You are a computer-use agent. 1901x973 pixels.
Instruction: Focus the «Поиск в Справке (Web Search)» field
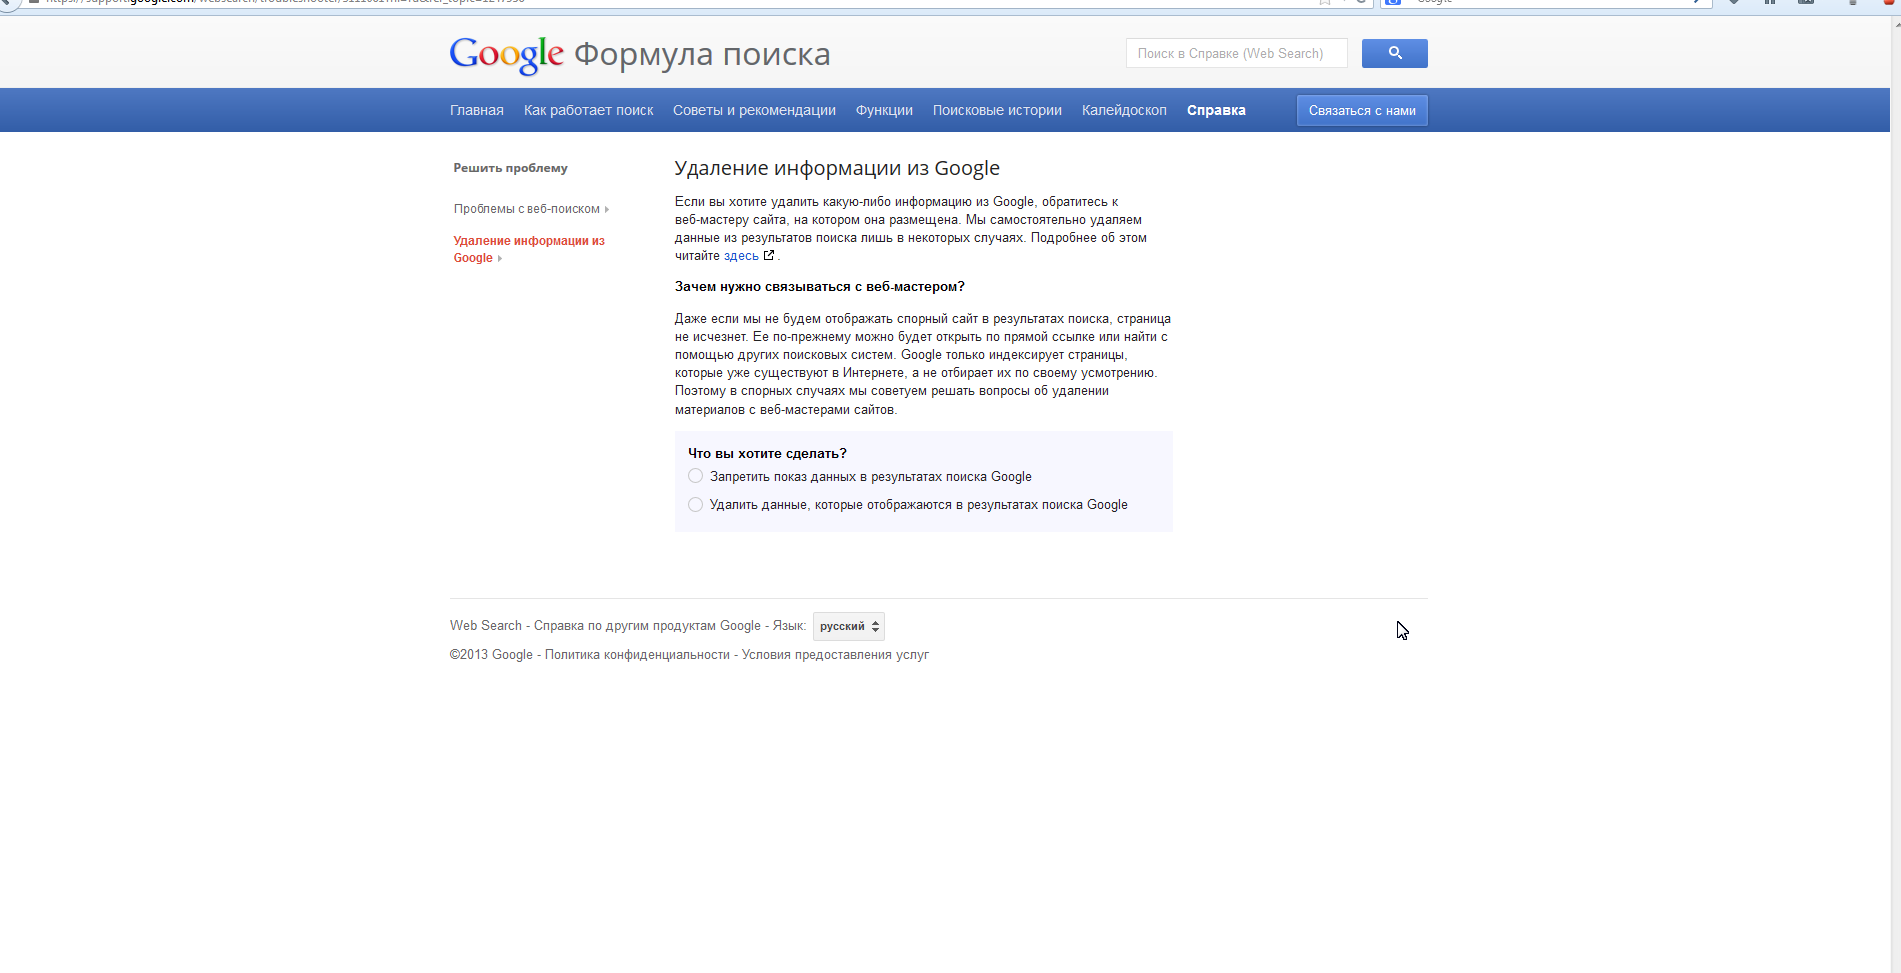[x=1236, y=53]
